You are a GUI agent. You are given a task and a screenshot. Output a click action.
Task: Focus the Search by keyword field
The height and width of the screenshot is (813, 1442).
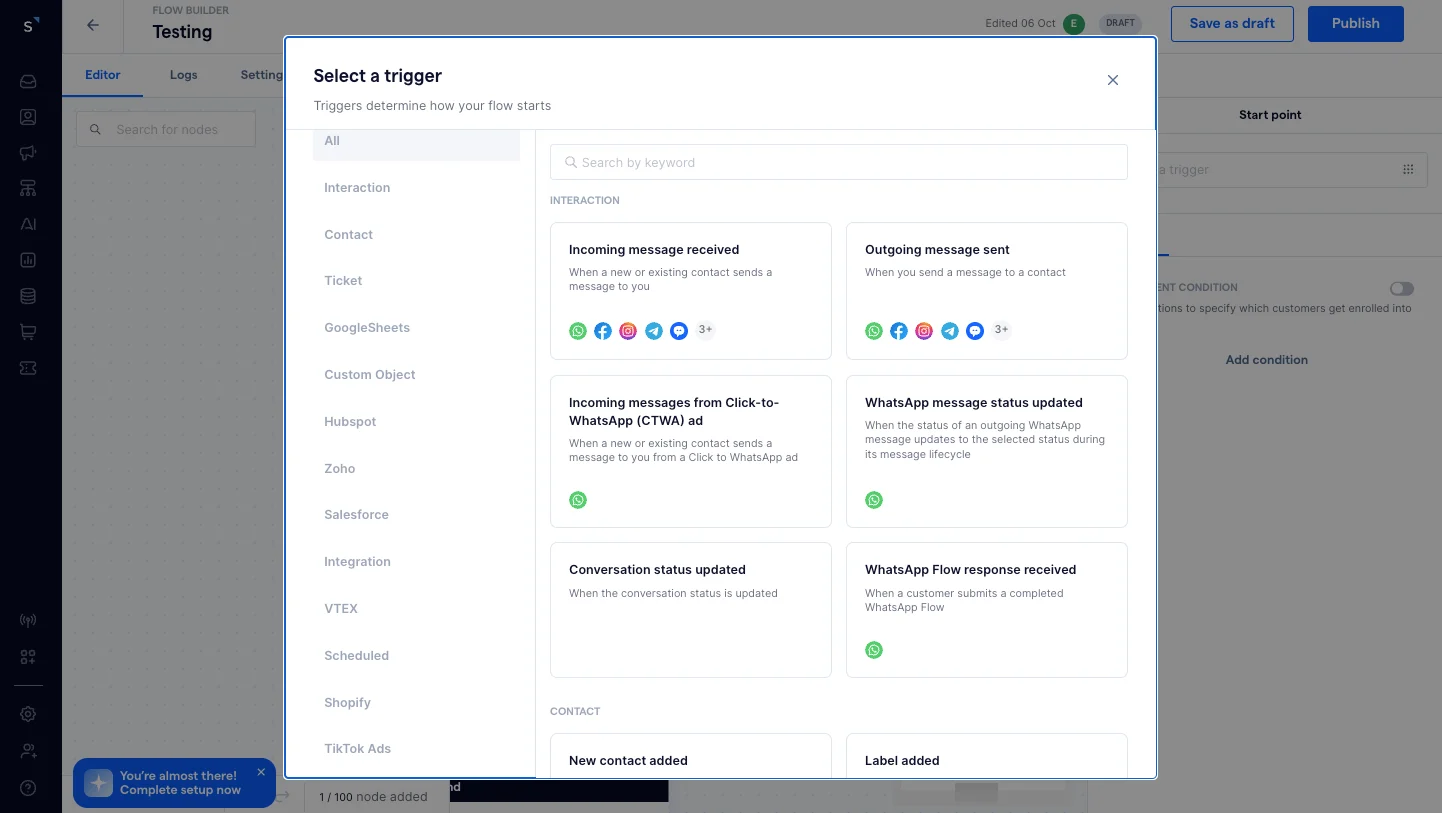click(838, 162)
